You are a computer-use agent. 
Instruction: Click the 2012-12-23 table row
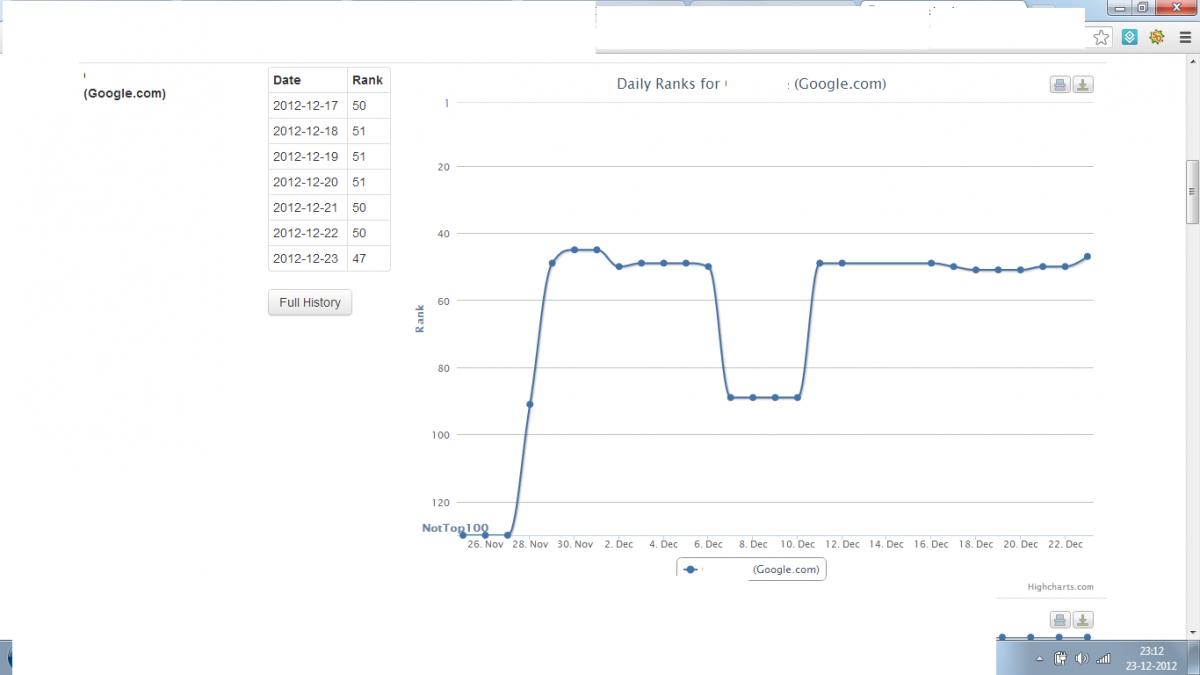point(329,258)
